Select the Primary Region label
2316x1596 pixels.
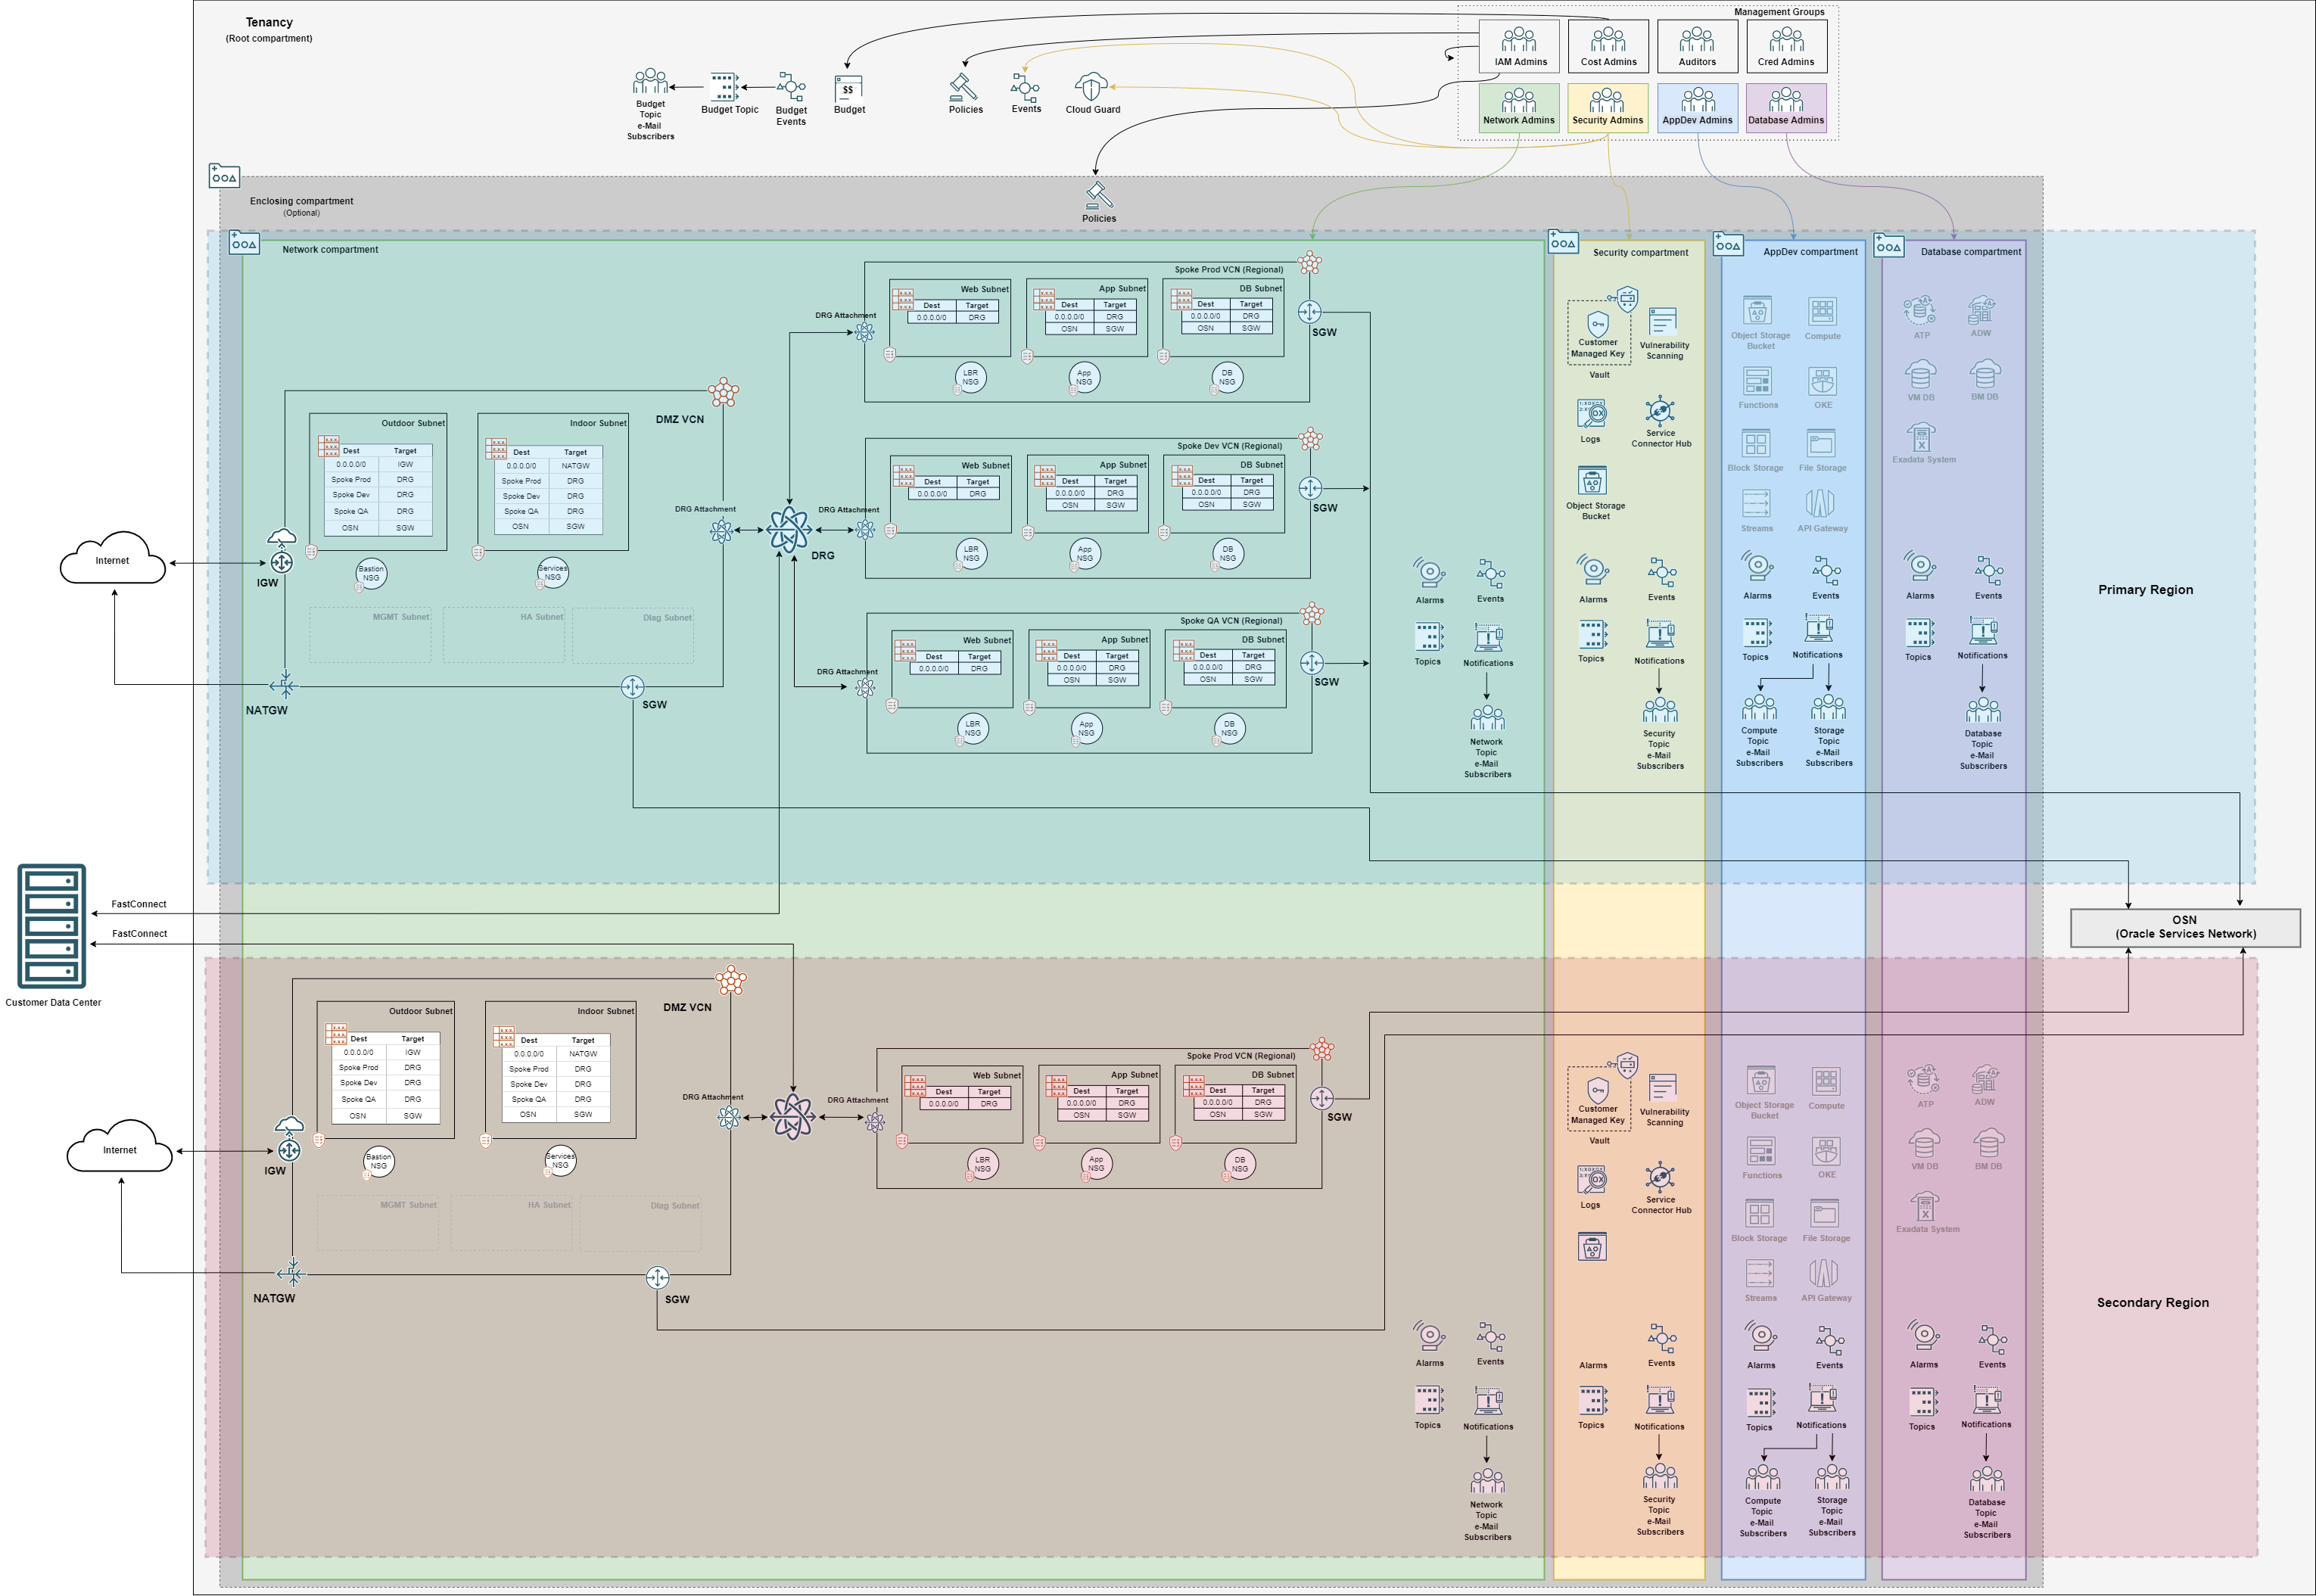(x=2145, y=590)
